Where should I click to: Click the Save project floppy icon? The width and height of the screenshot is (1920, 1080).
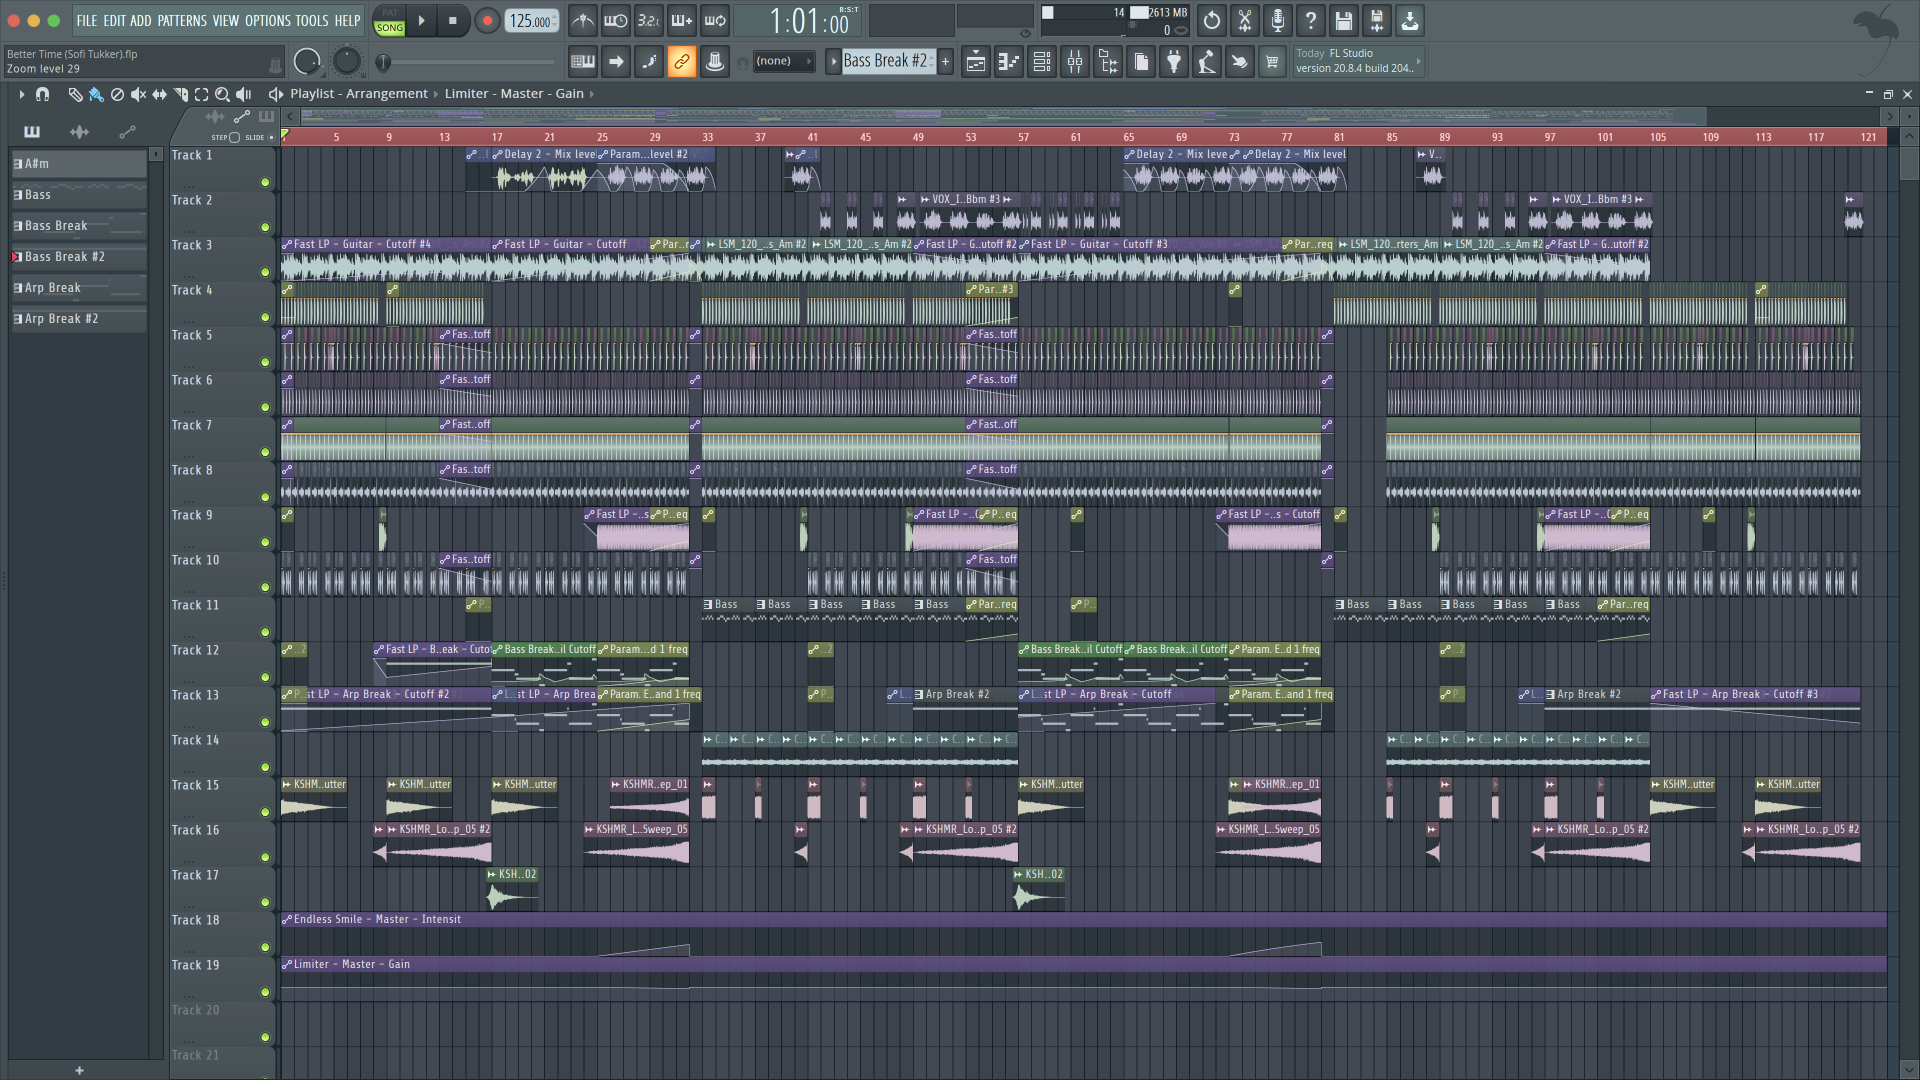click(x=1344, y=20)
